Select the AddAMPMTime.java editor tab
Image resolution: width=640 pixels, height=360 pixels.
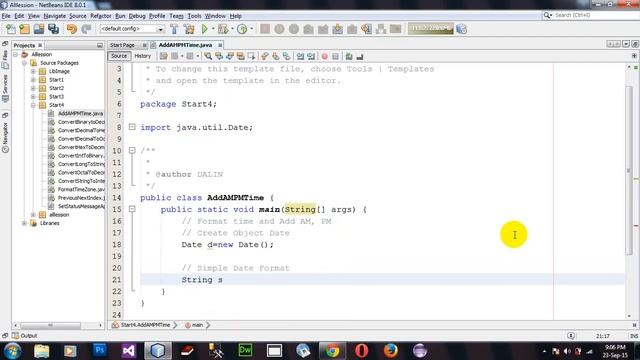pos(185,45)
